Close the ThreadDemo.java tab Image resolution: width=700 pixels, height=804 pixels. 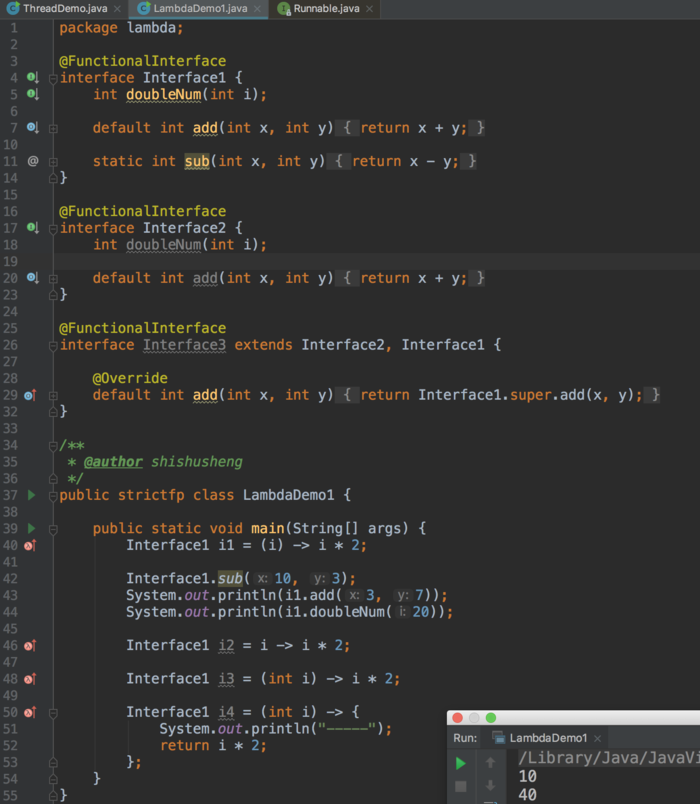click(117, 9)
